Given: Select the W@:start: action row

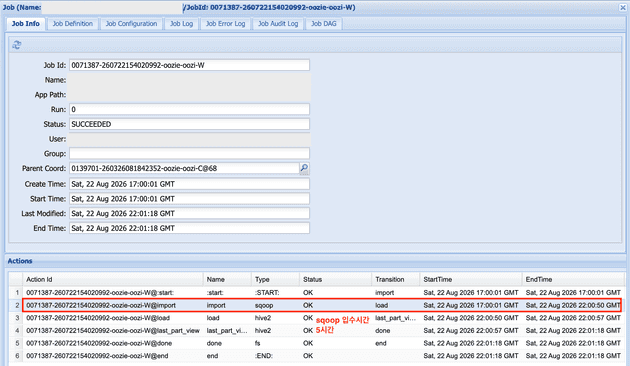Looking at the screenshot, I should pos(317,292).
